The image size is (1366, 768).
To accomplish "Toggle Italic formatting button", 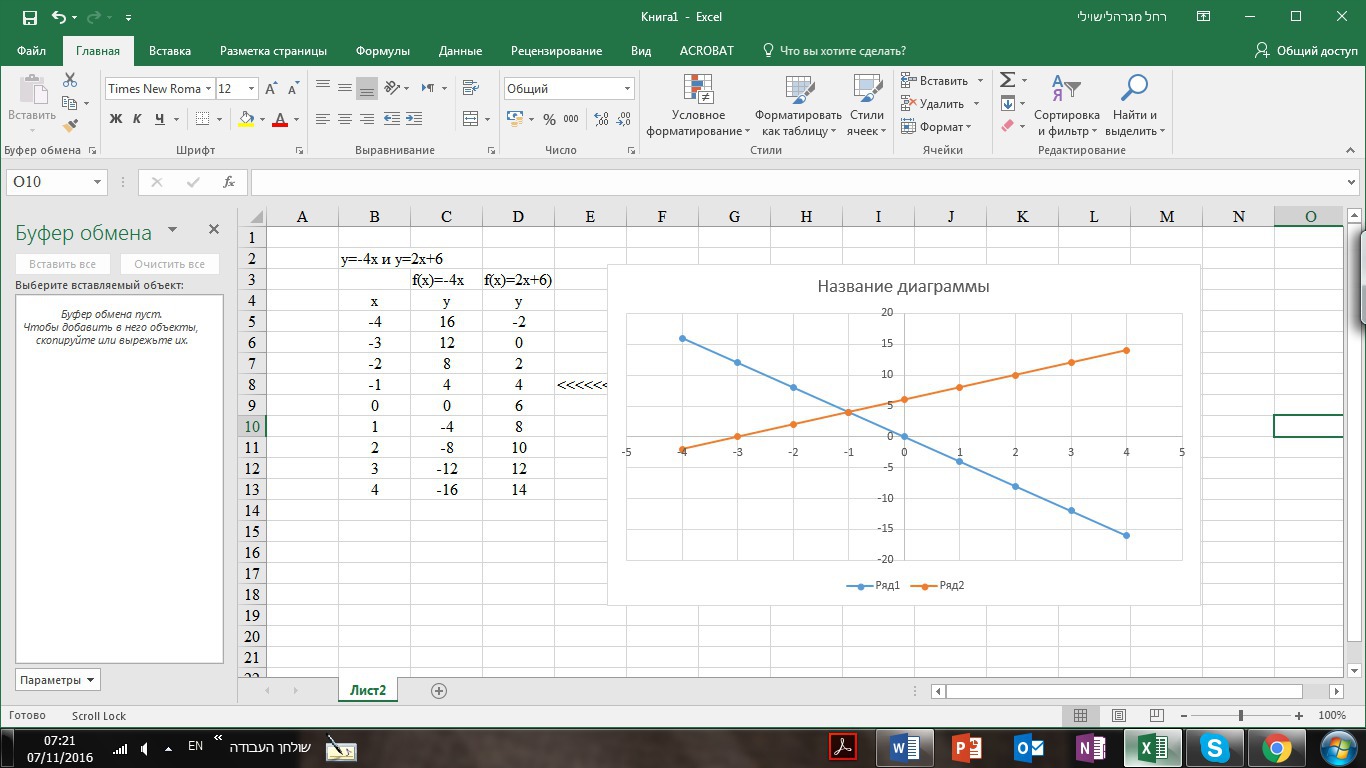I will pos(137,119).
